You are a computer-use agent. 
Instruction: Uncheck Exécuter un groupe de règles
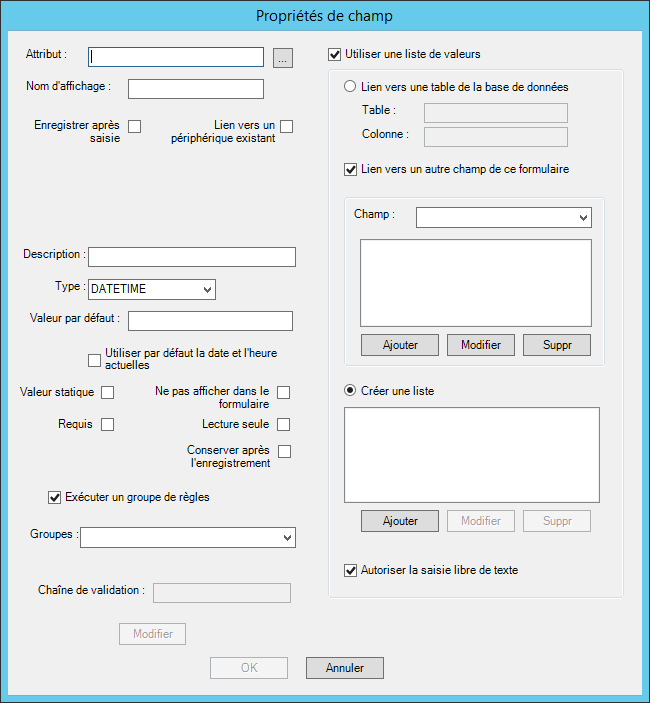click(x=54, y=497)
